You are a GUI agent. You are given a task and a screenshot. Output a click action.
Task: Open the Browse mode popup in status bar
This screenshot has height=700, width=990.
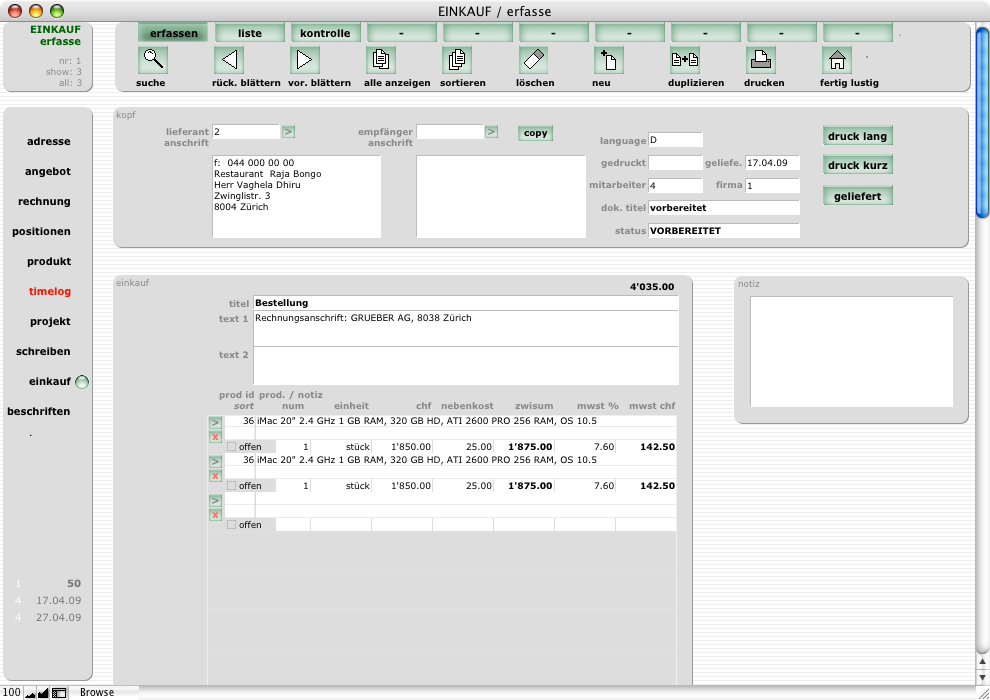(98, 692)
